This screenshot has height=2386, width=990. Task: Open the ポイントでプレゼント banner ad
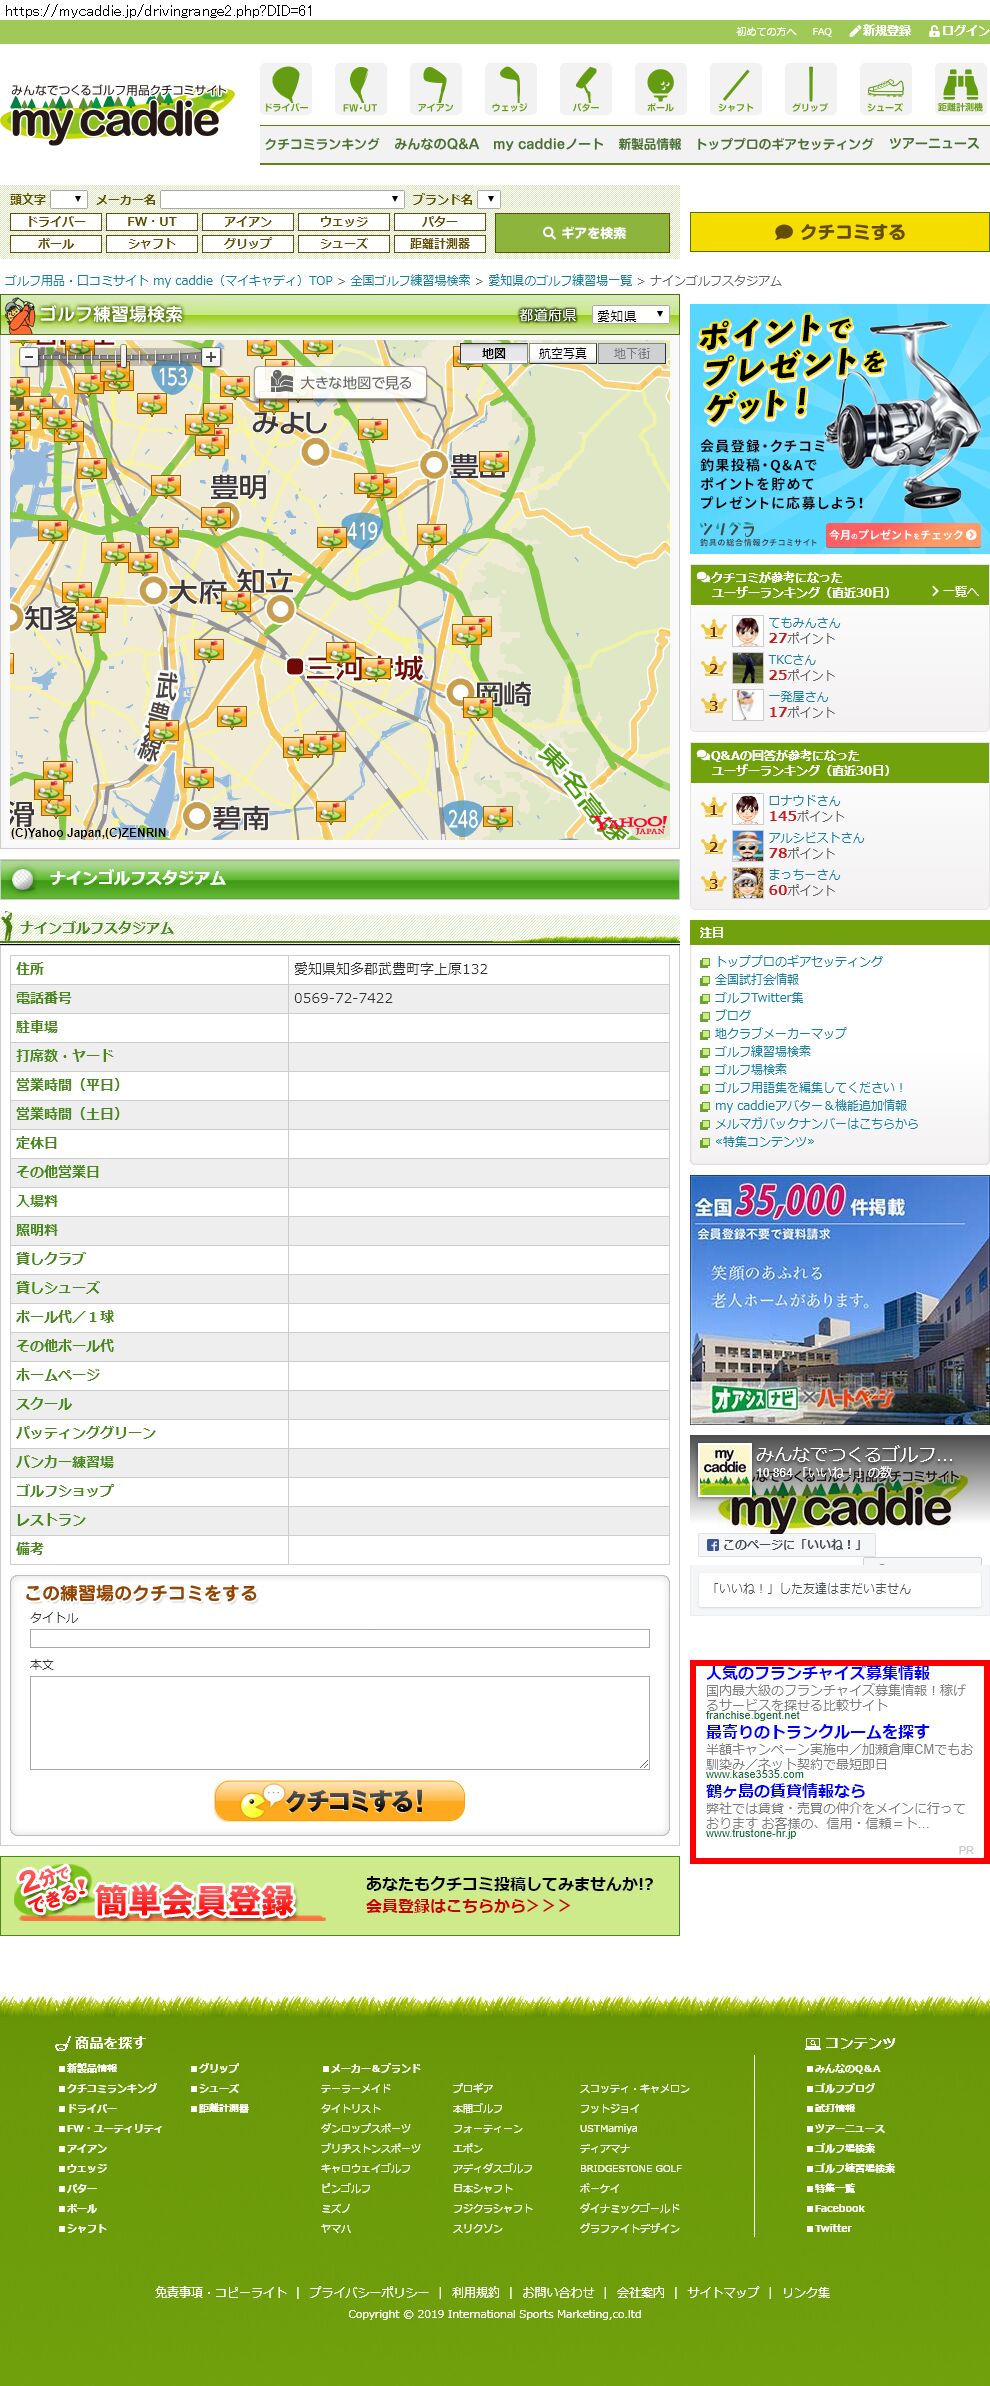840,429
